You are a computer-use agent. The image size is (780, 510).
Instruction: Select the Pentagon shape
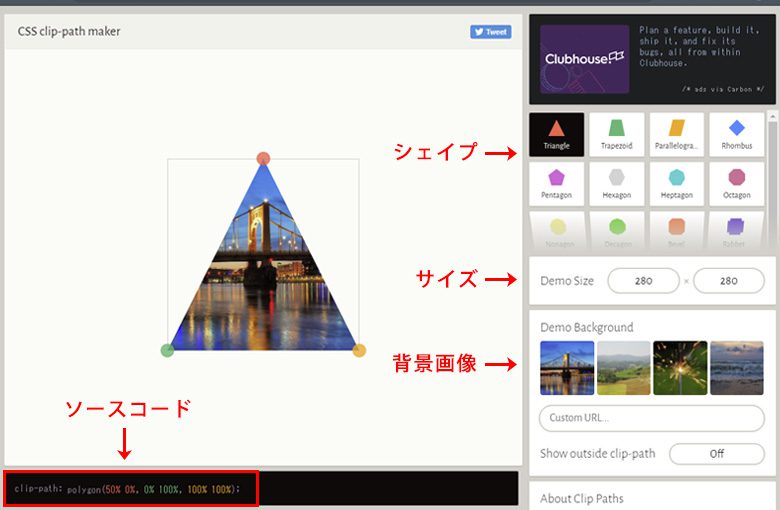click(557, 184)
